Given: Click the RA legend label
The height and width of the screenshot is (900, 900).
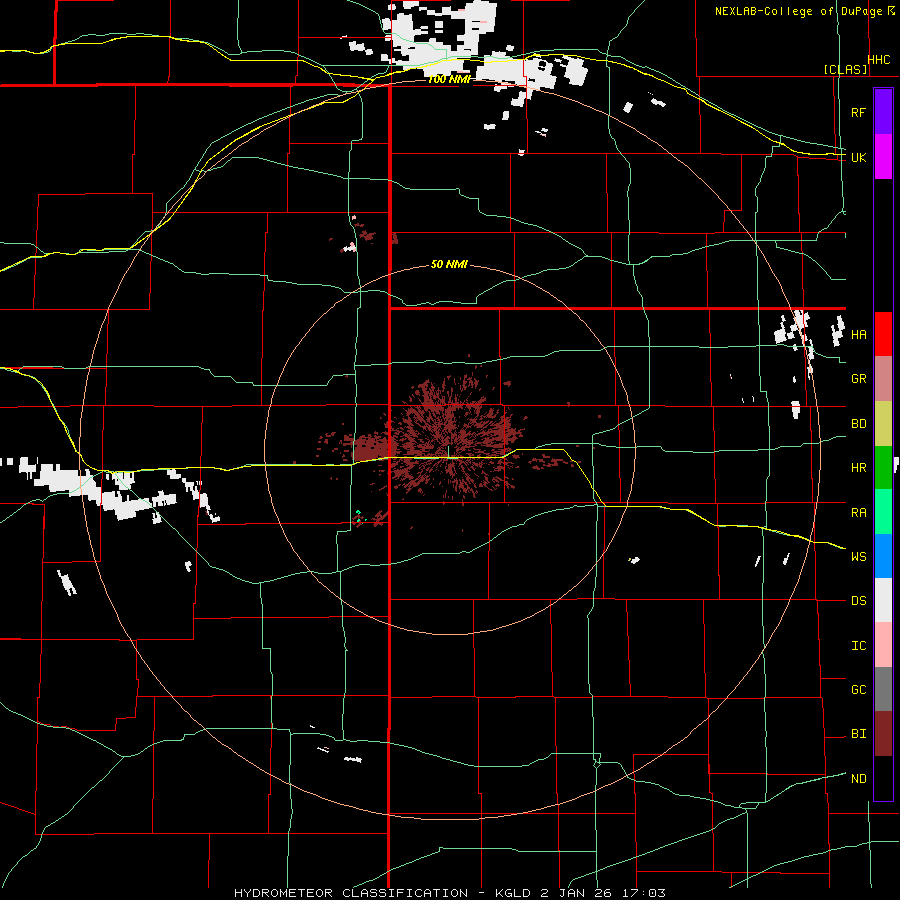Looking at the screenshot, I should click(x=858, y=512).
